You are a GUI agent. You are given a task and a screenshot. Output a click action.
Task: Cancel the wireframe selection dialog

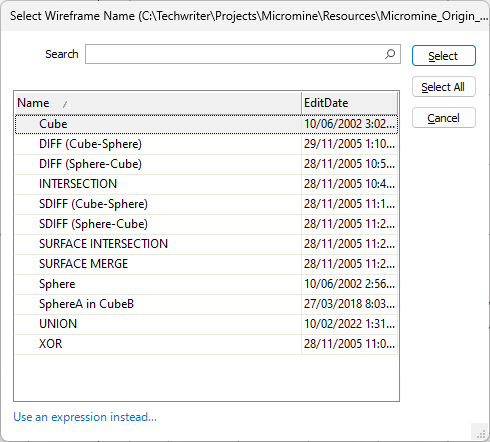click(x=443, y=118)
